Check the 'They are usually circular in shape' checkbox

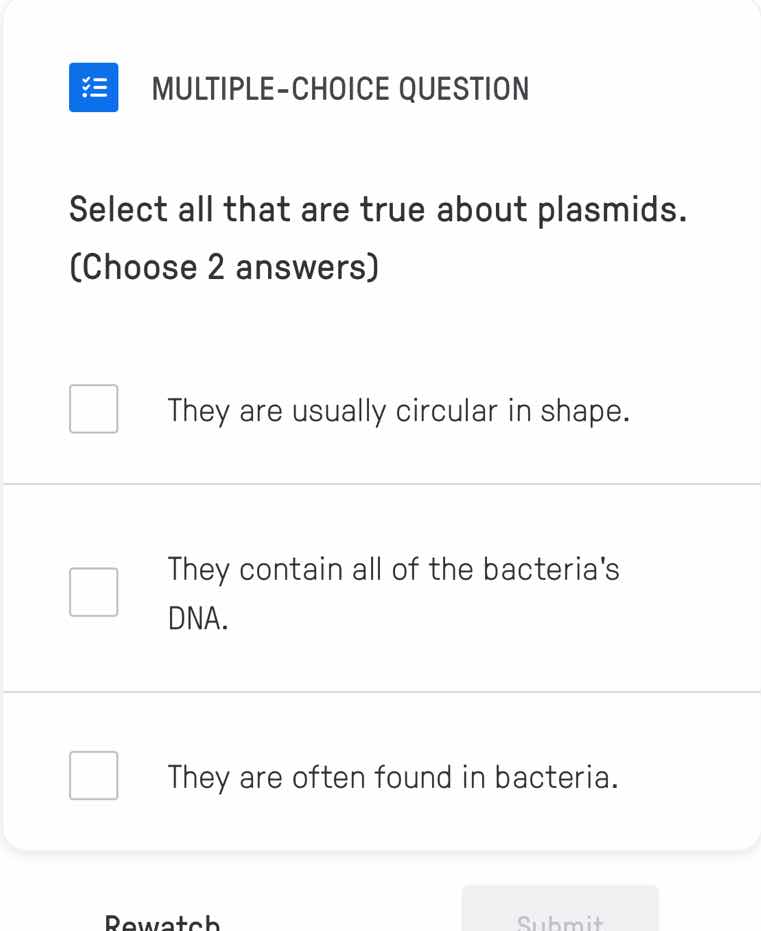(93, 408)
